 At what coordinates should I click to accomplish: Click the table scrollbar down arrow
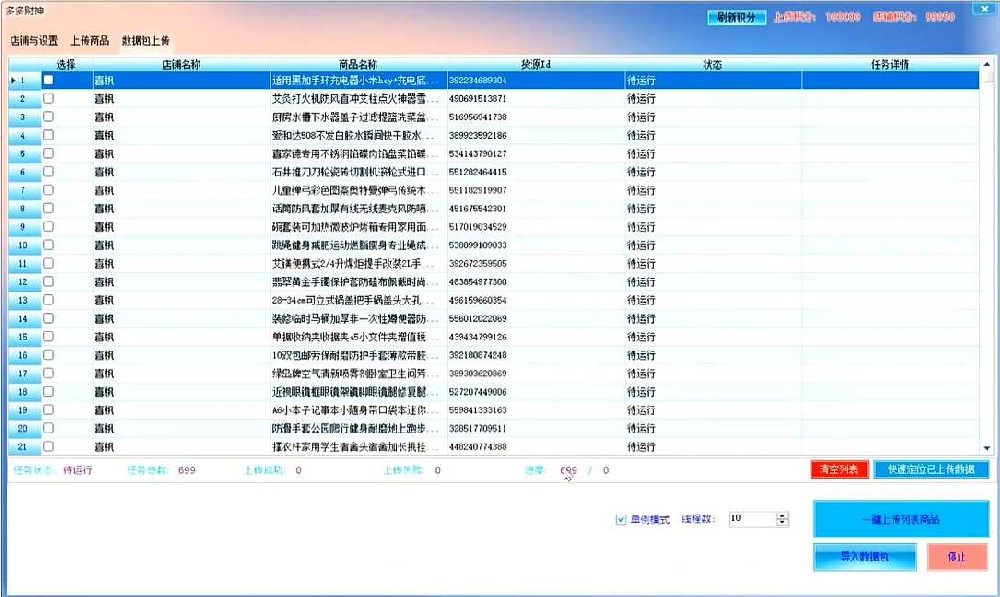click(987, 448)
